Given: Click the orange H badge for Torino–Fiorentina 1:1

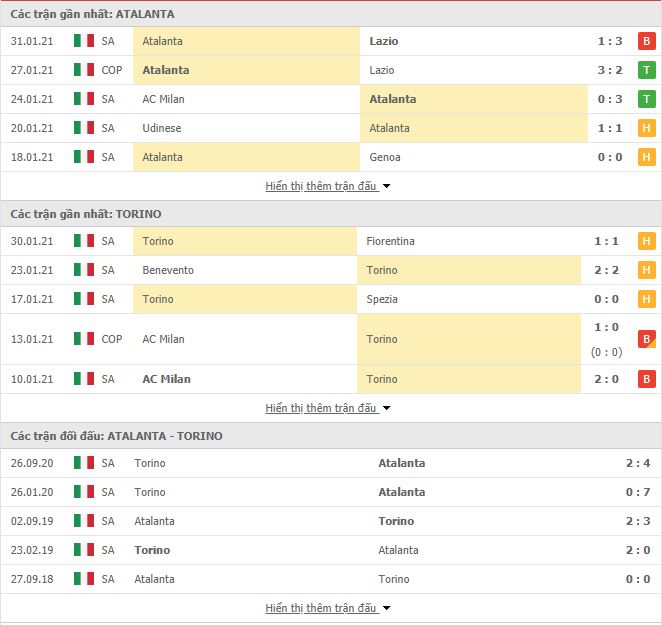Looking at the screenshot, I should point(646,241).
